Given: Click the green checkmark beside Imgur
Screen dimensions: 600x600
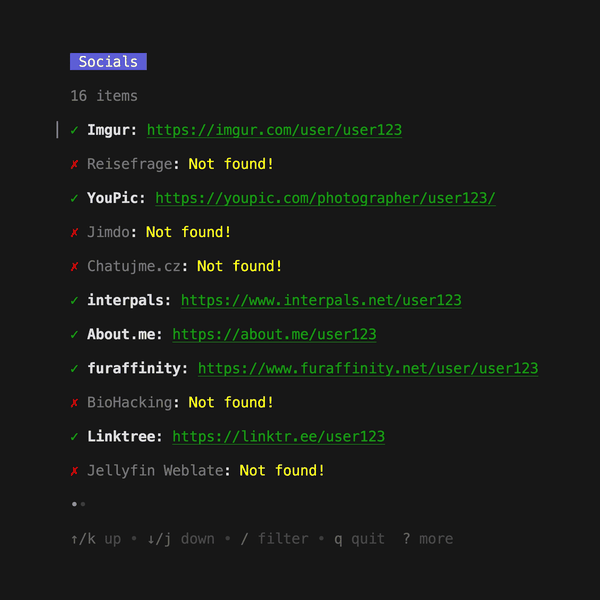Looking at the screenshot, I should point(75,130).
